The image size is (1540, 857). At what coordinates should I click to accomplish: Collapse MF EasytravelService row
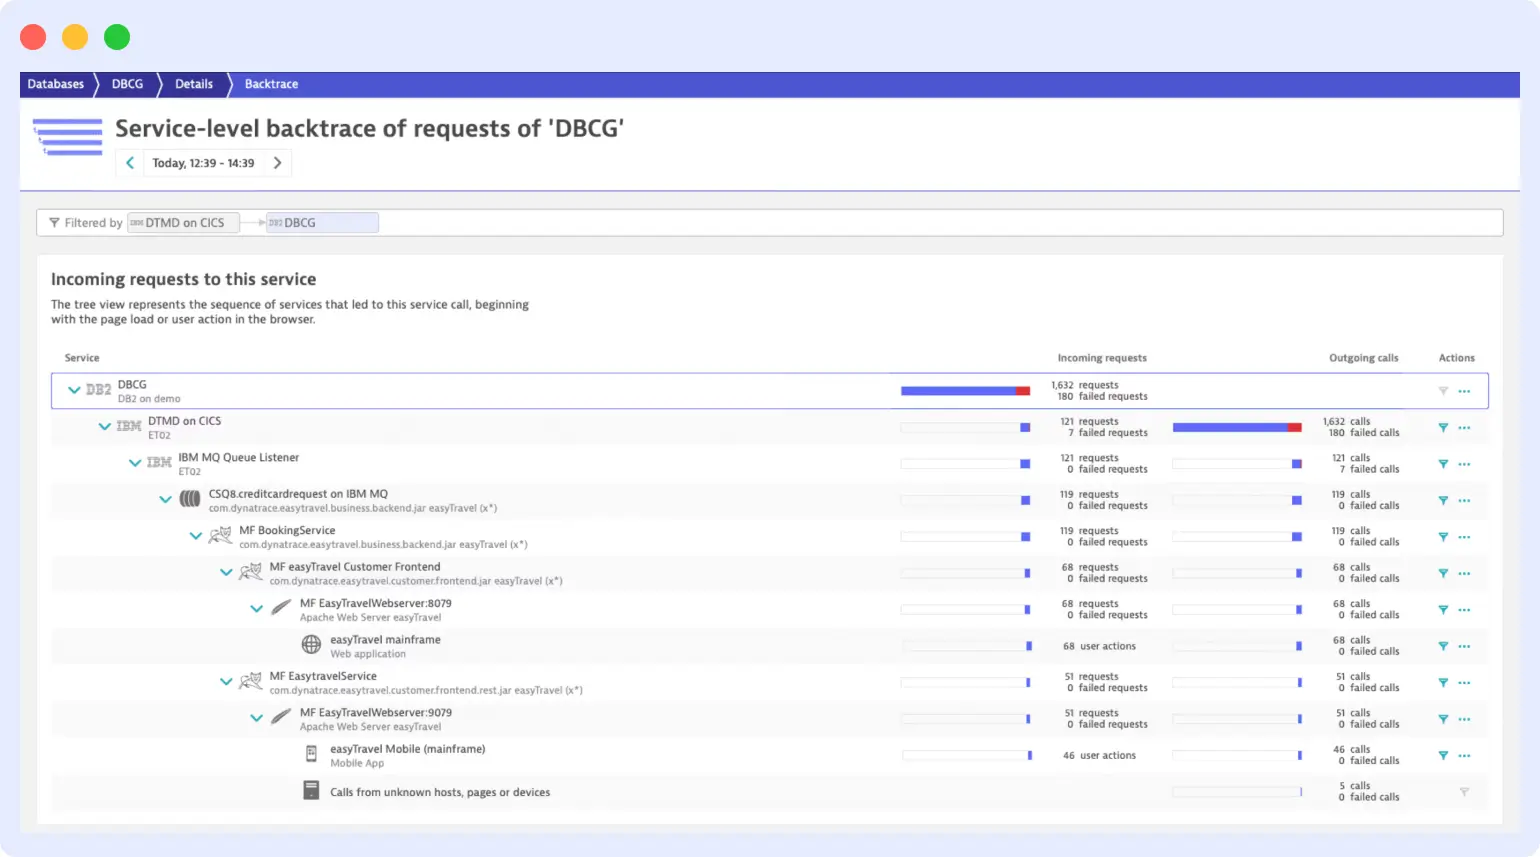tap(226, 682)
